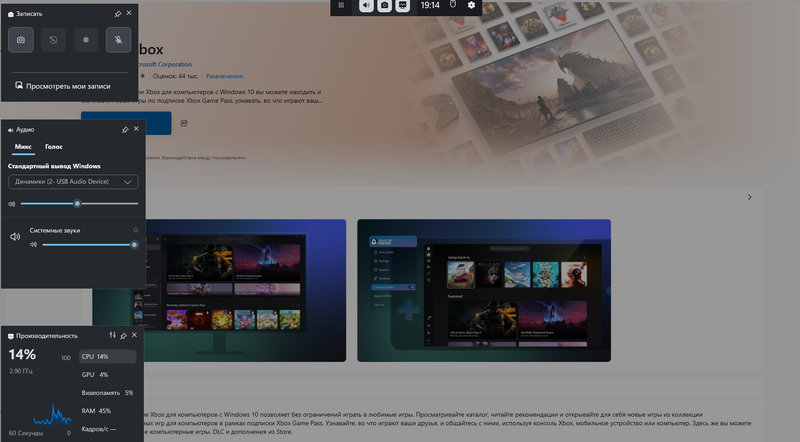The height and width of the screenshot is (442, 800).
Task: Click the Стандартный вывод Windows label
Action: 54,166
